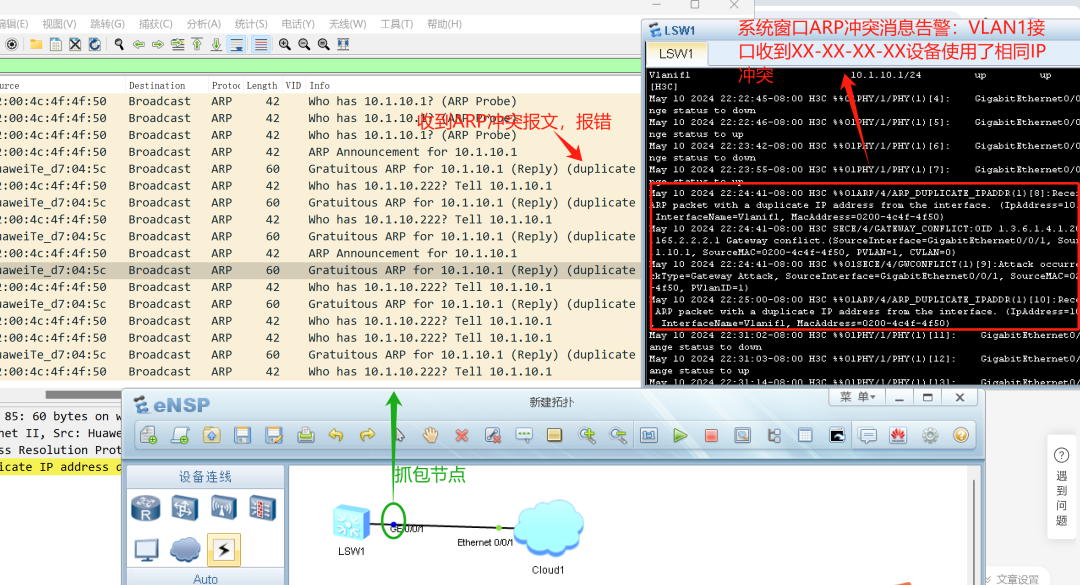Image resolution: width=1080 pixels, height=585 pixels.
Task: Click the Huawei logo toolbar icon
Action: click(x=898, y=435)
